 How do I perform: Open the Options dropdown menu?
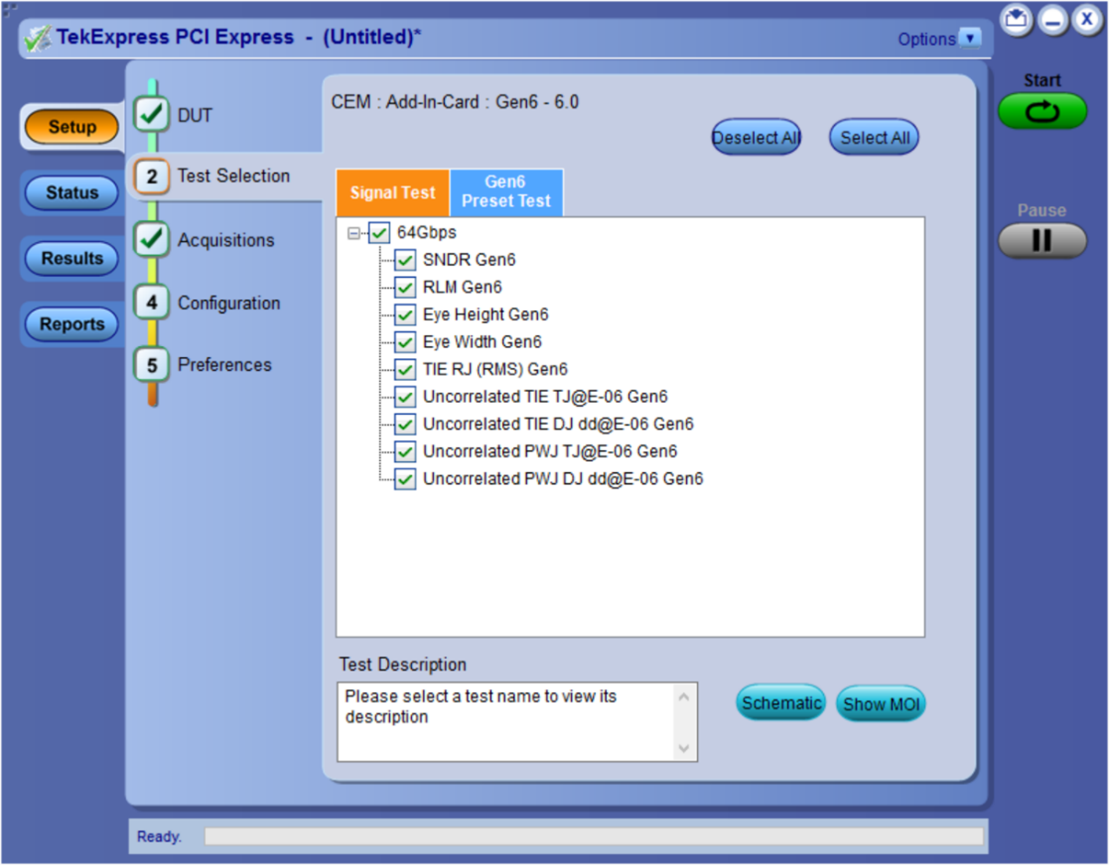coord(970,39)
